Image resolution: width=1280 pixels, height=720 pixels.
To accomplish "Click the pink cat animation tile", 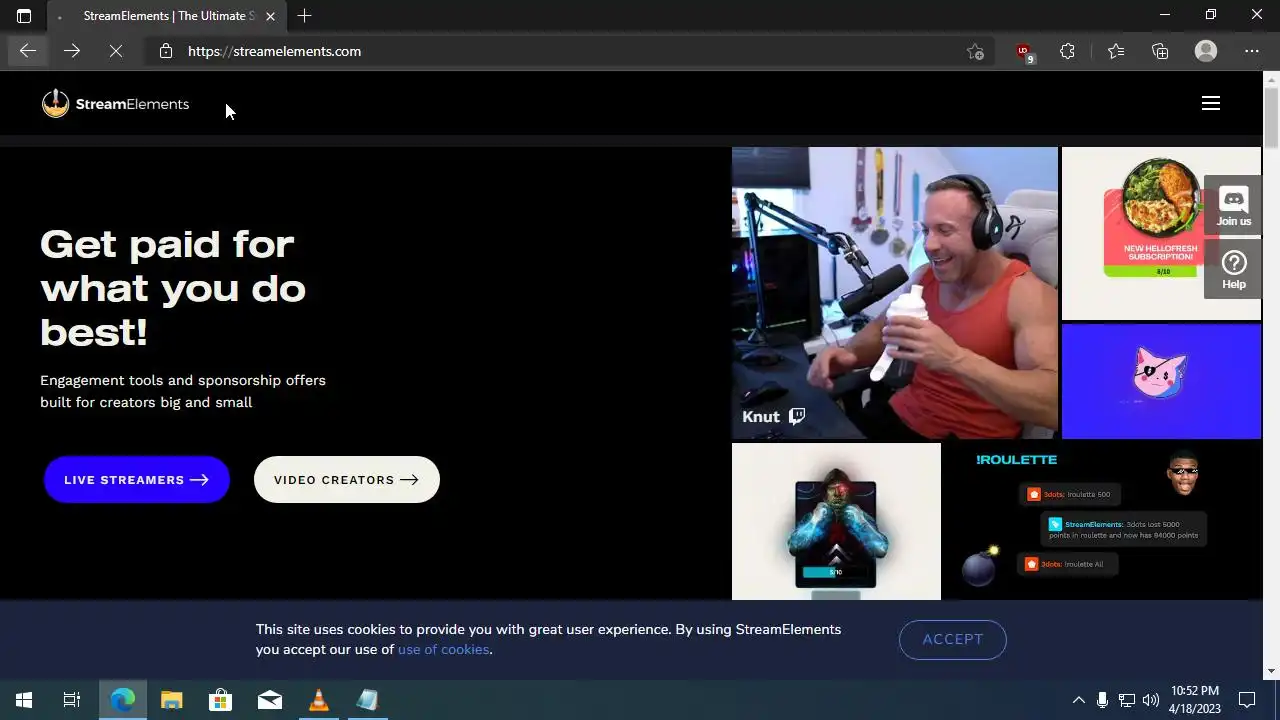I will [1161, 381].
